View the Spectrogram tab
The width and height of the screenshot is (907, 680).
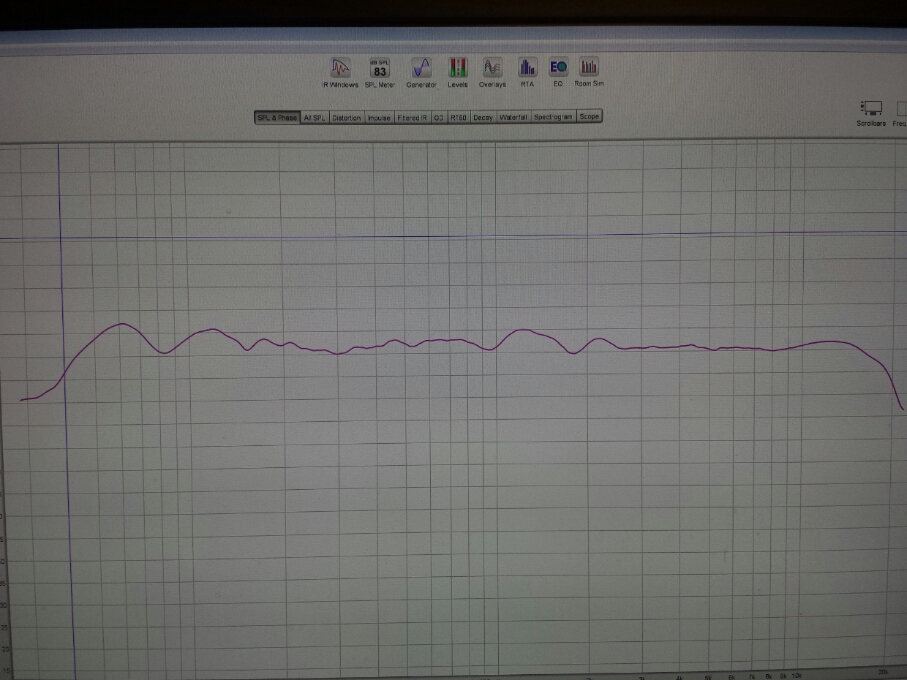point(553,116)
